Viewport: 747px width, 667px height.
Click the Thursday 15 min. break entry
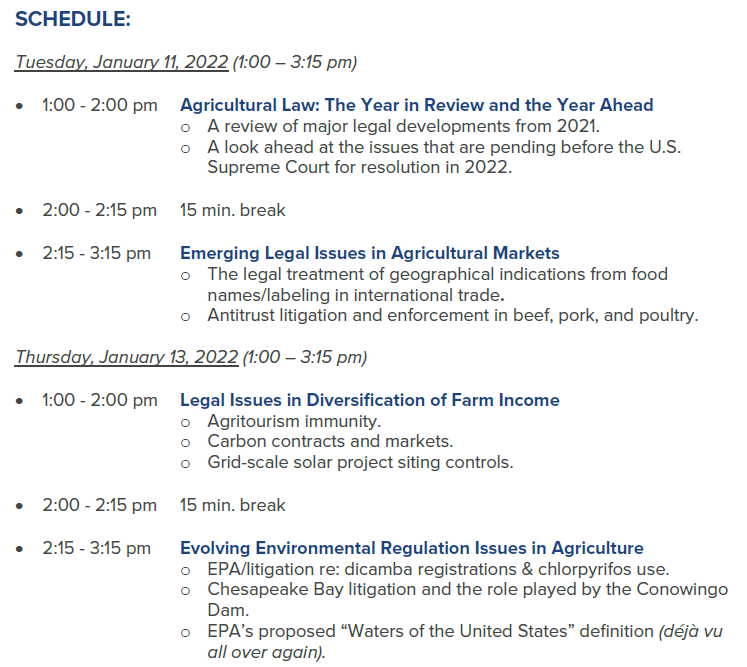point(232,505)
